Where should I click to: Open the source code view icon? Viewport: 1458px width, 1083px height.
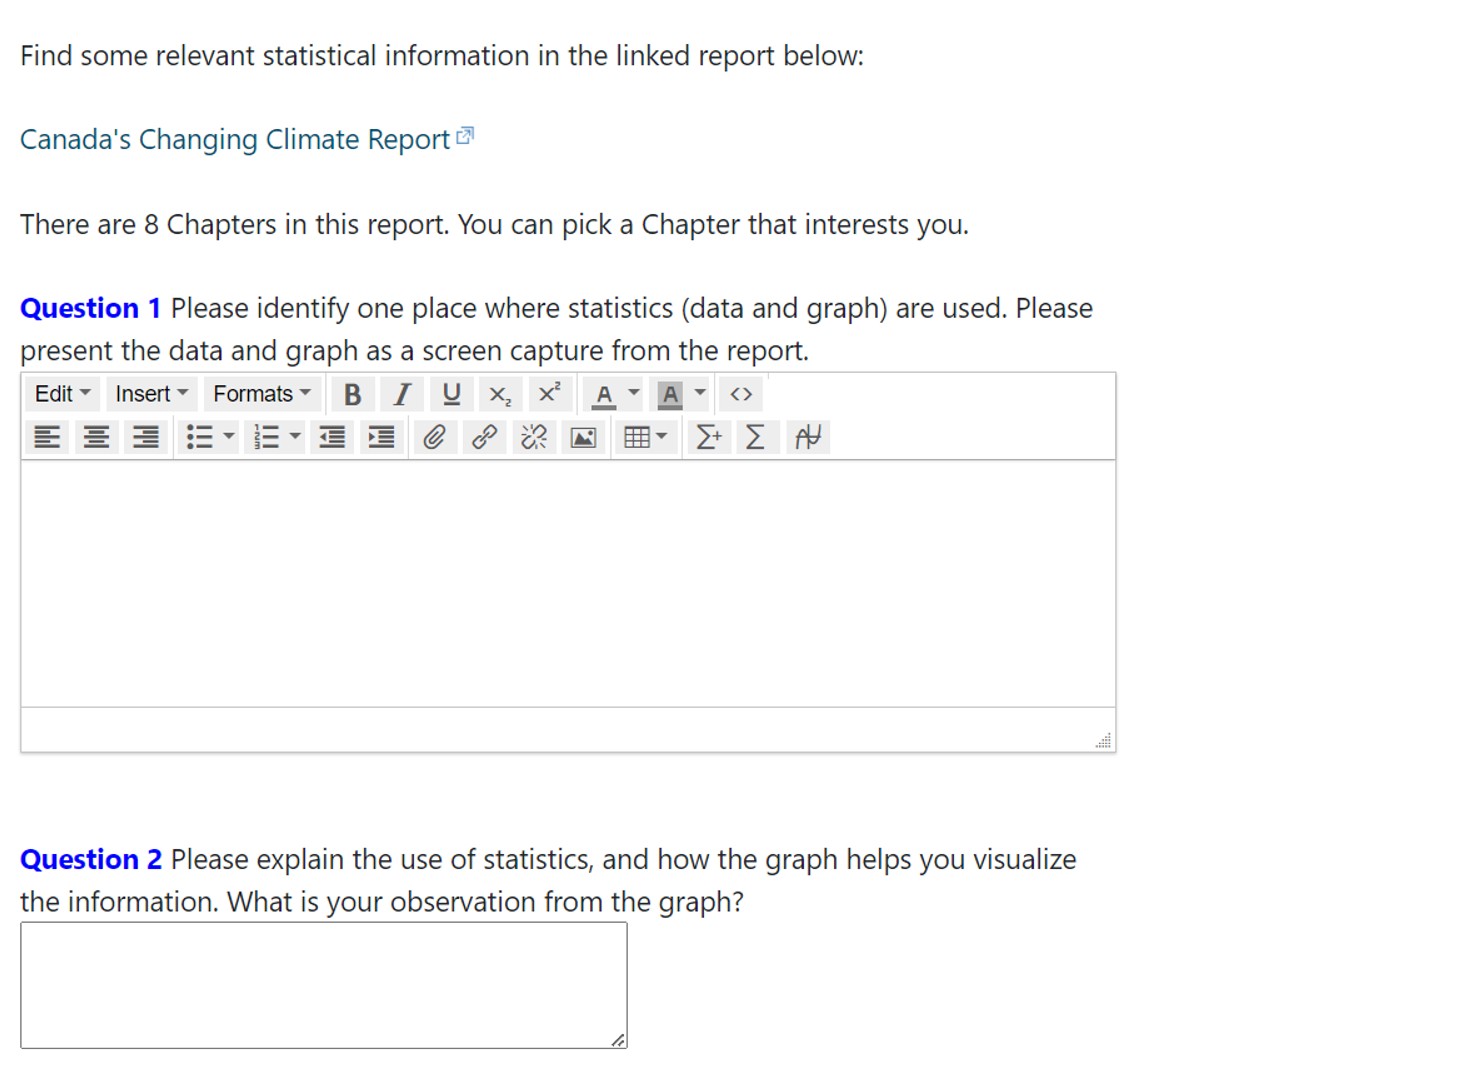click(x=740, y=394)
